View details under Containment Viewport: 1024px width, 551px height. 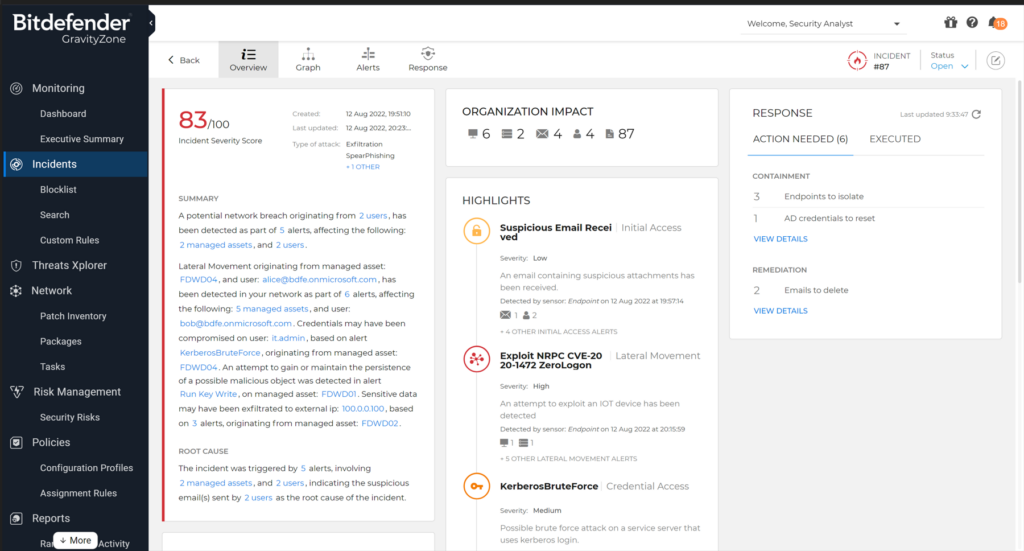point(780,239)
